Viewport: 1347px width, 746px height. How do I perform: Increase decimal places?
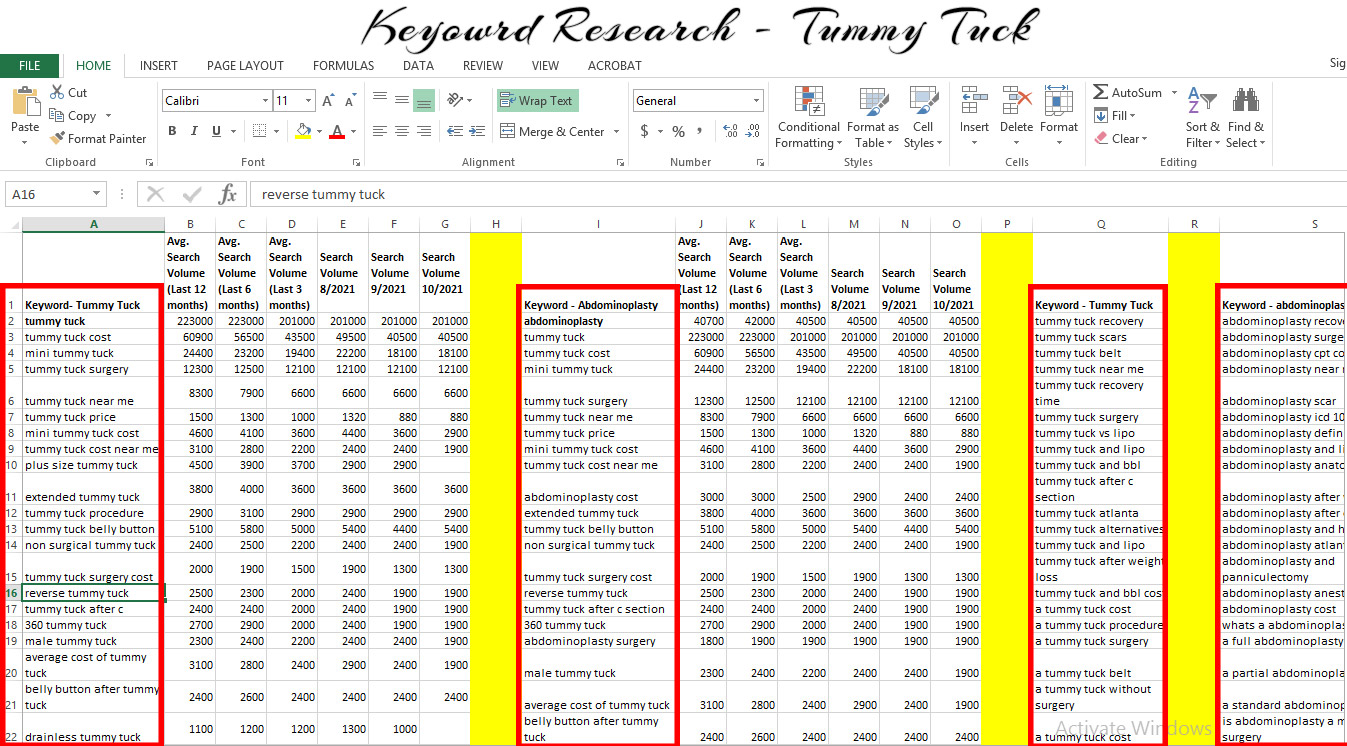(729, 131)
